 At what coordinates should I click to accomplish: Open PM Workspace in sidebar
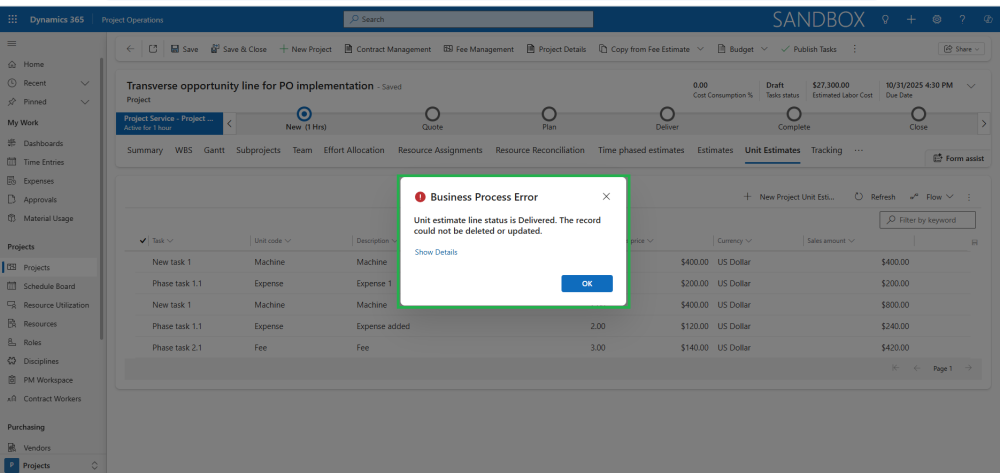(x=48, y=380)
